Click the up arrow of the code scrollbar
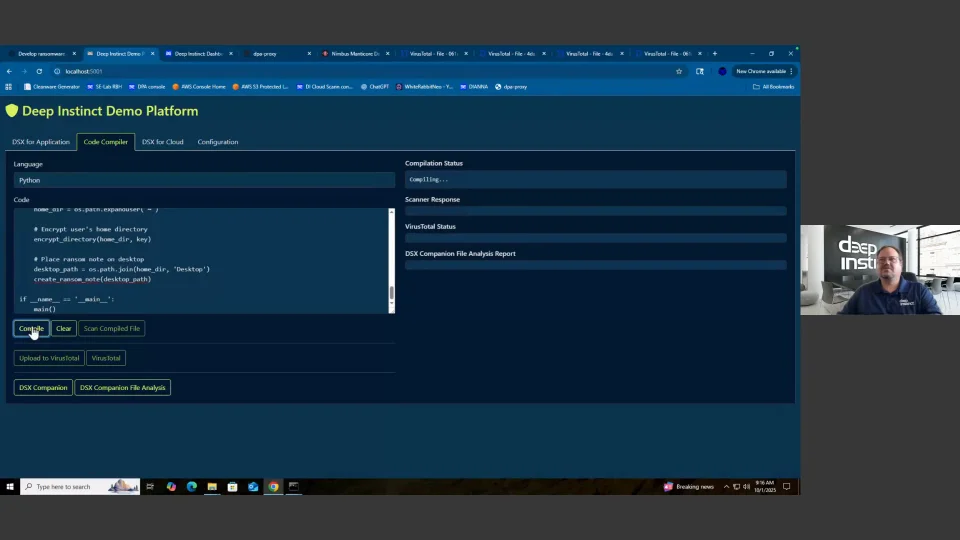This screenshot has height=540, width=960. (x=392, y=212)
